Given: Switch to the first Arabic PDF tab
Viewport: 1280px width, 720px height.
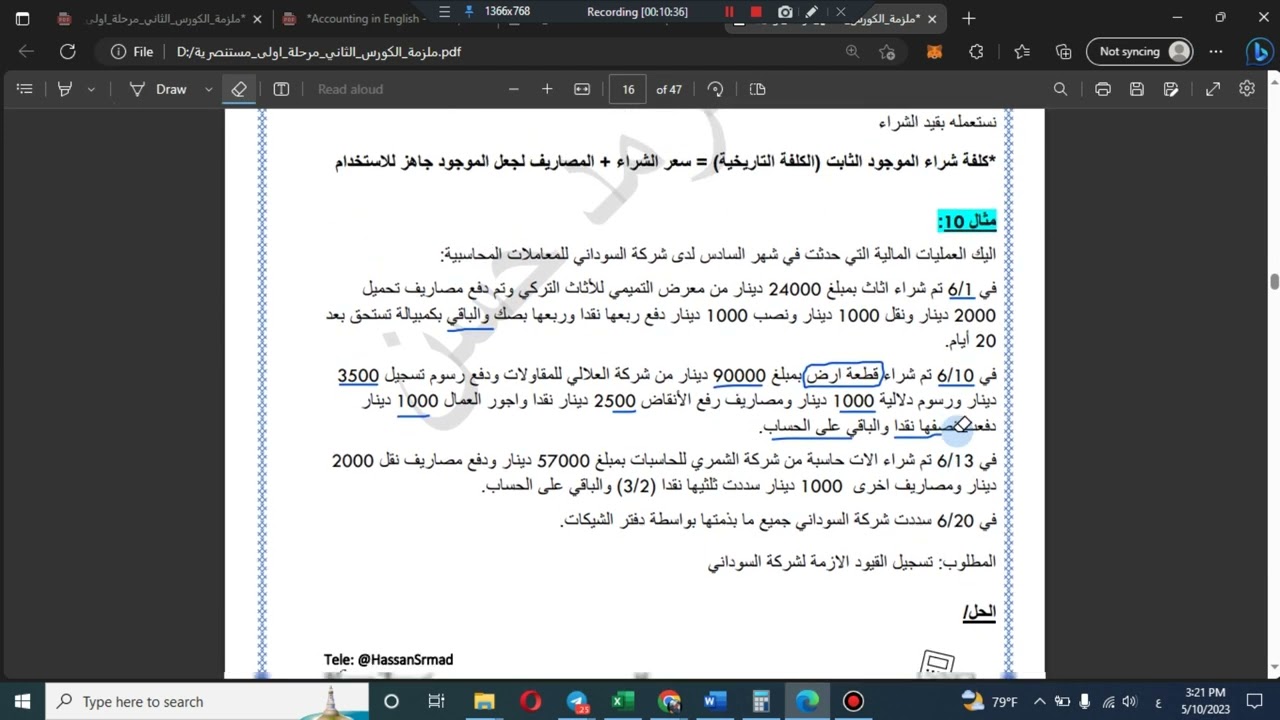Looking at the screenshot, I should point(160,18).
